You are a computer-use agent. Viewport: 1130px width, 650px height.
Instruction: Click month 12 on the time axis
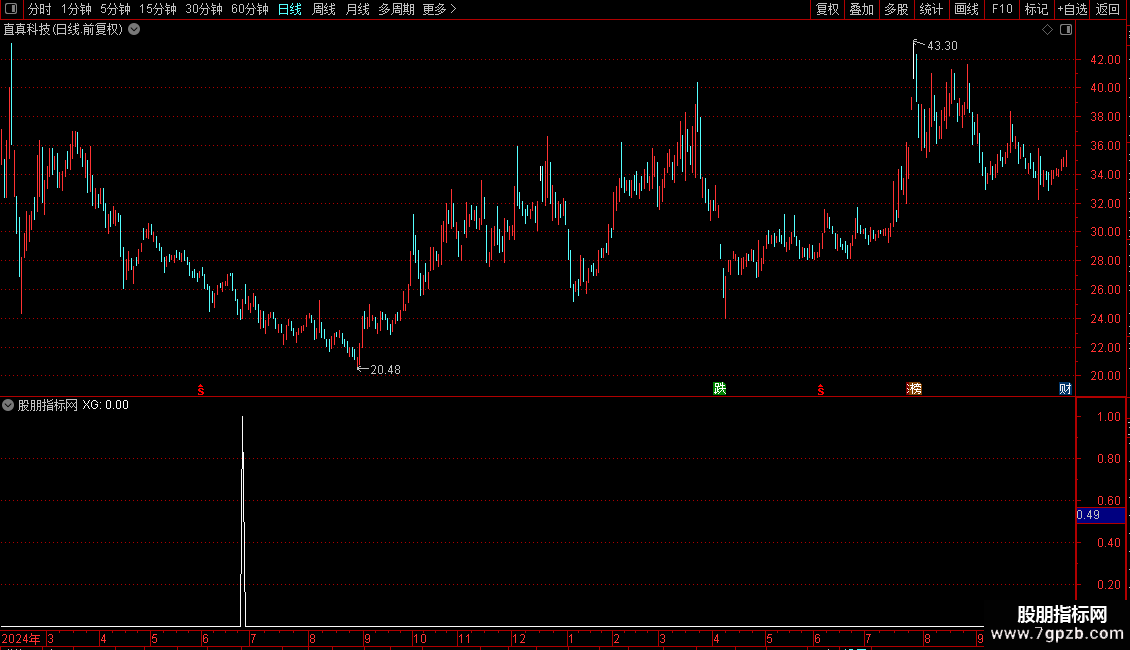point(519,638)
